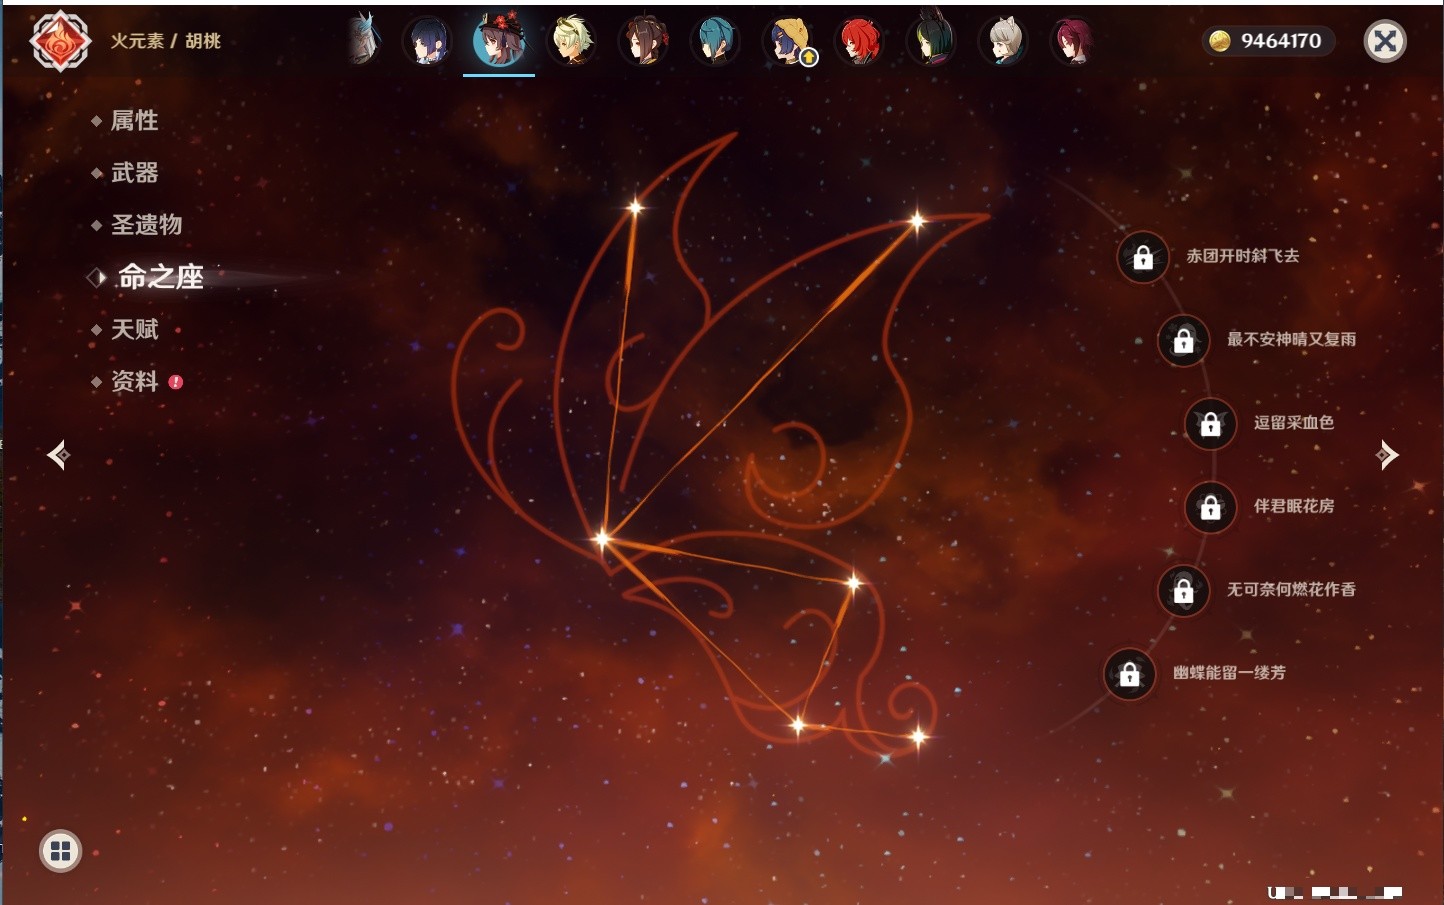
Task: Go to next character with right arrow
Action: pyautogui.click(x=1386, y=455)
